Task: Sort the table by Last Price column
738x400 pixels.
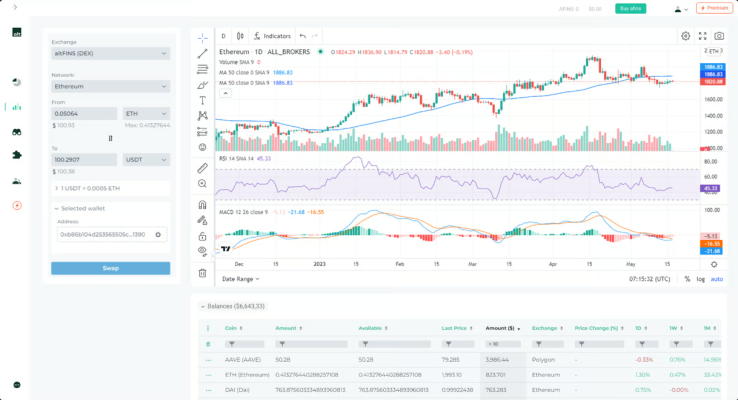Action: 457,328
